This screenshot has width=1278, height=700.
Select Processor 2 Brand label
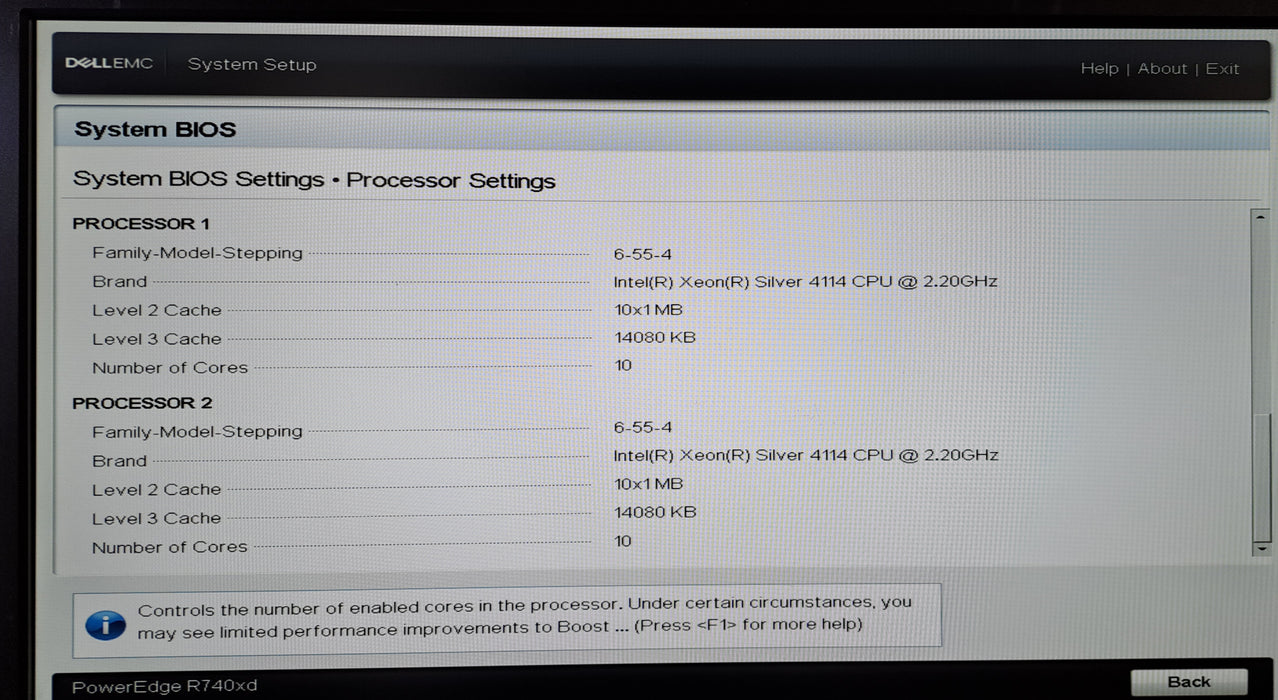[119, 461]
